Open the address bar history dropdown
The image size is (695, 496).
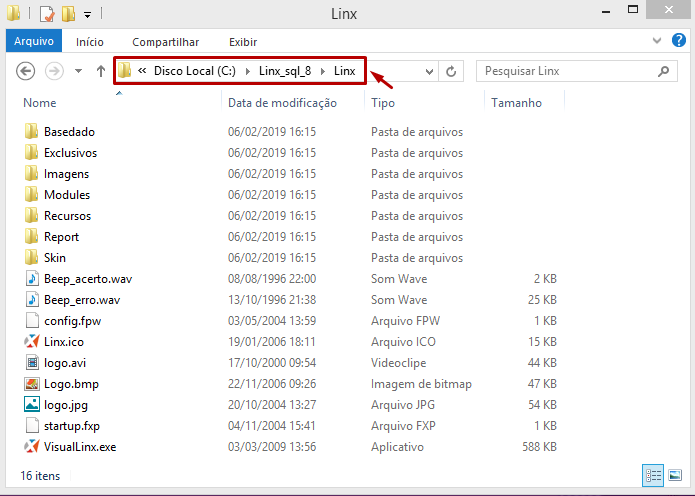[429, 71]
